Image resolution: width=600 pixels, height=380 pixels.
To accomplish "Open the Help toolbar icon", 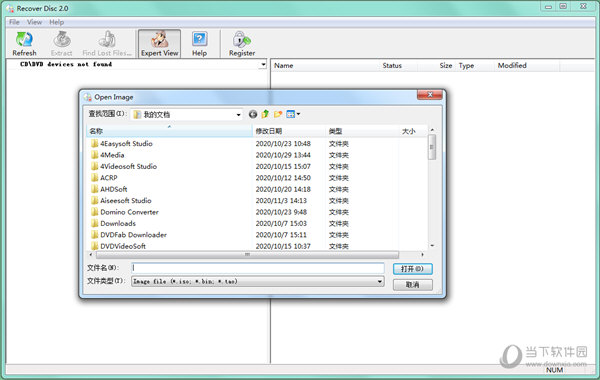I will [199, 39].
